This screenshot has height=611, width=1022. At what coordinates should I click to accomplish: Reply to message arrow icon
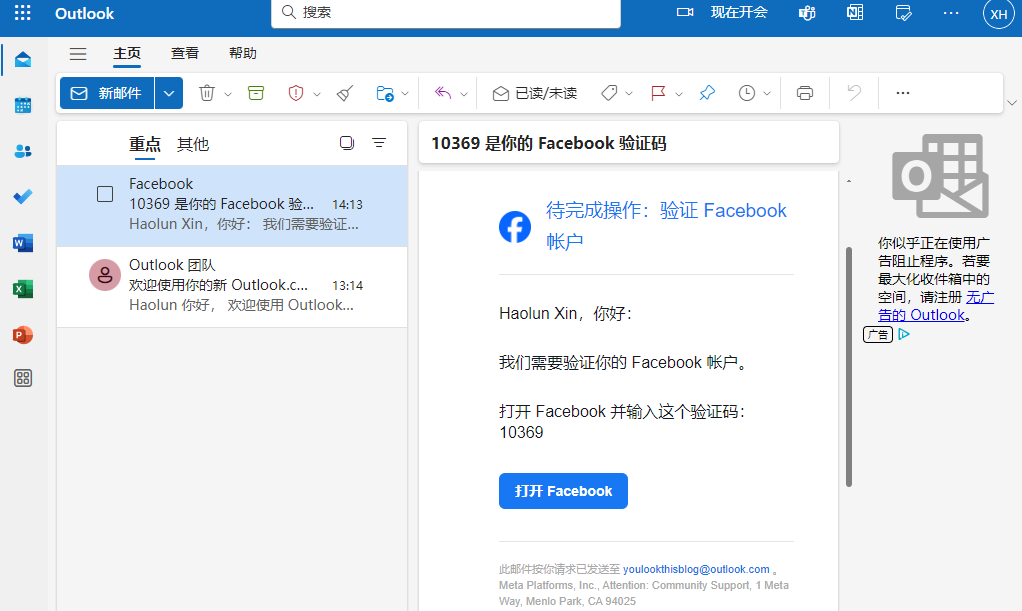click(x=443, y=93)
